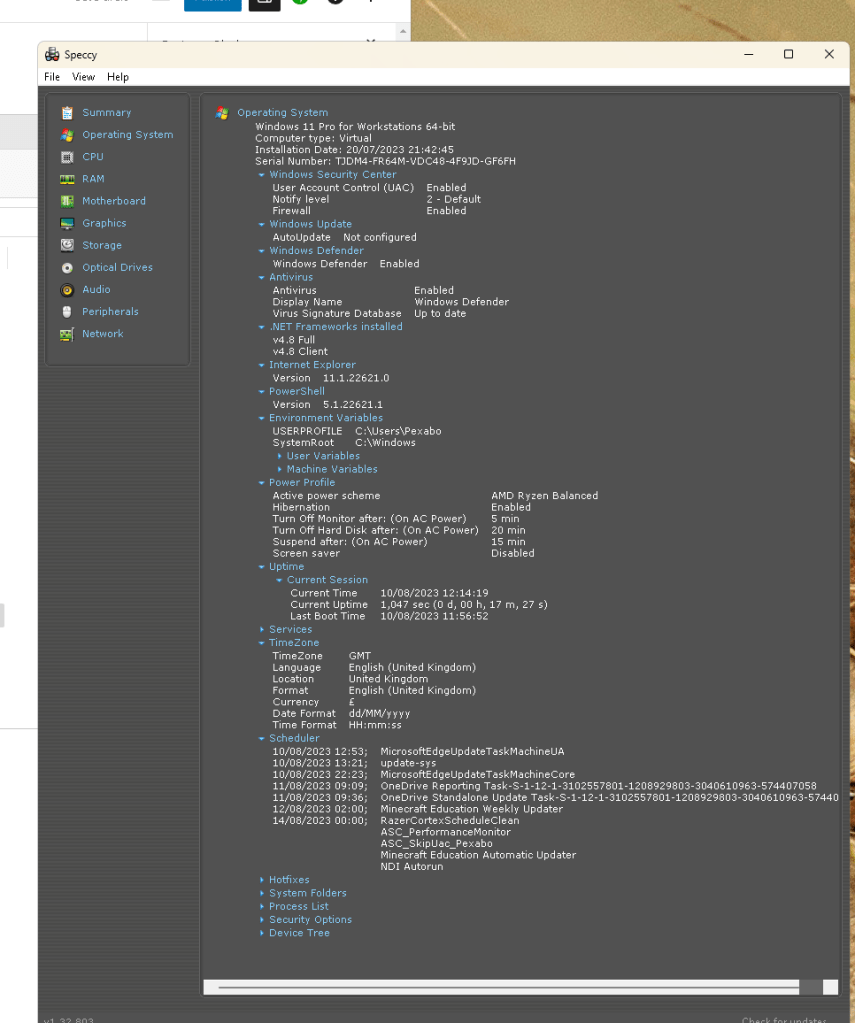Collapse the Current Session subsection

279,580
